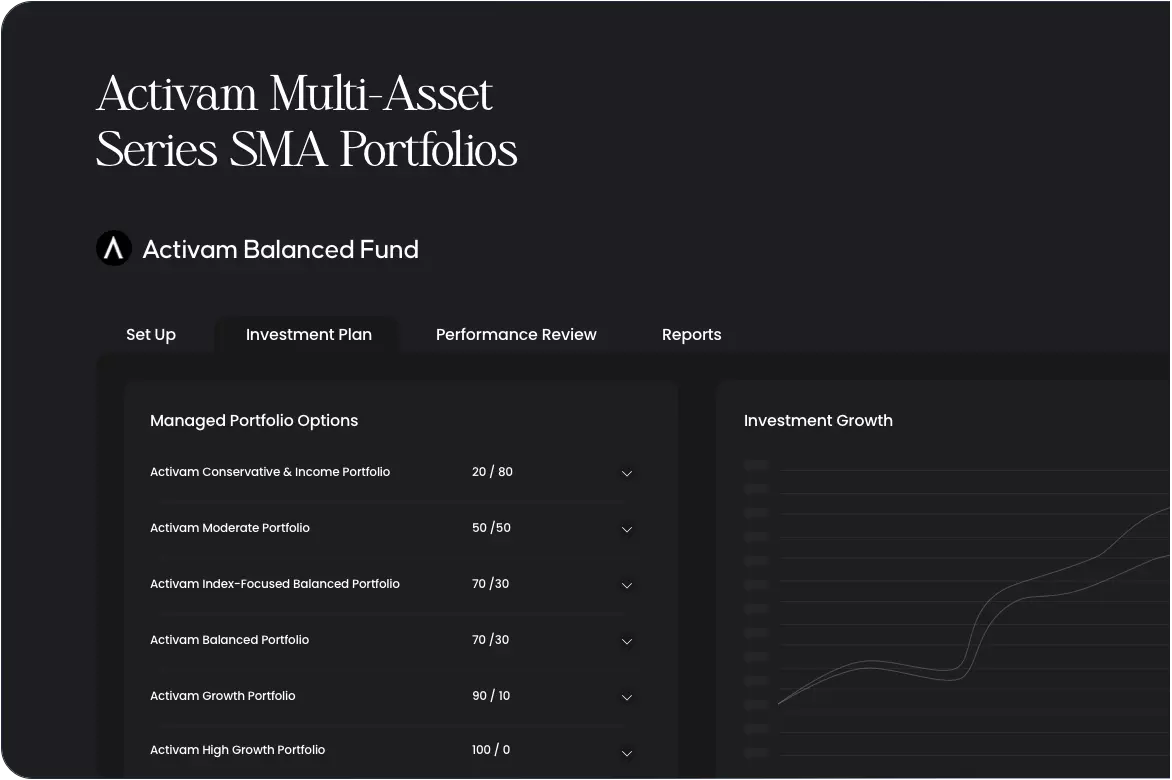The width and height of the screenshot is (1172, 780).
Task: Open the Performance Review tab
Action: (516, 334)
